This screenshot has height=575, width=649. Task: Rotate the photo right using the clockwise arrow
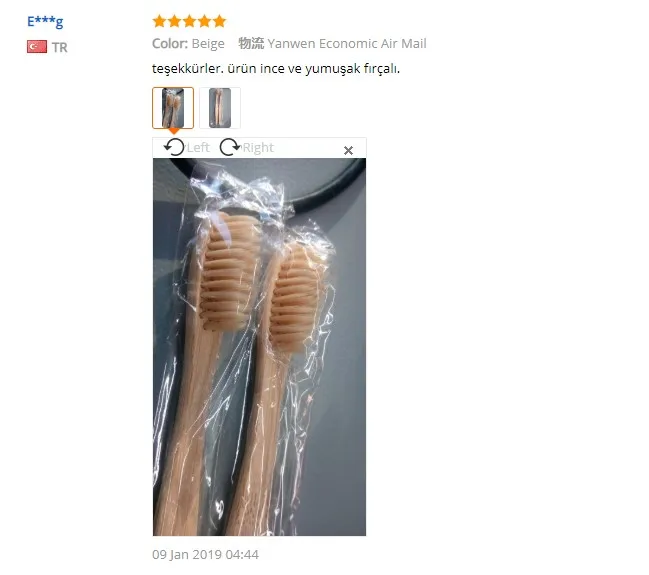point(230,147)
